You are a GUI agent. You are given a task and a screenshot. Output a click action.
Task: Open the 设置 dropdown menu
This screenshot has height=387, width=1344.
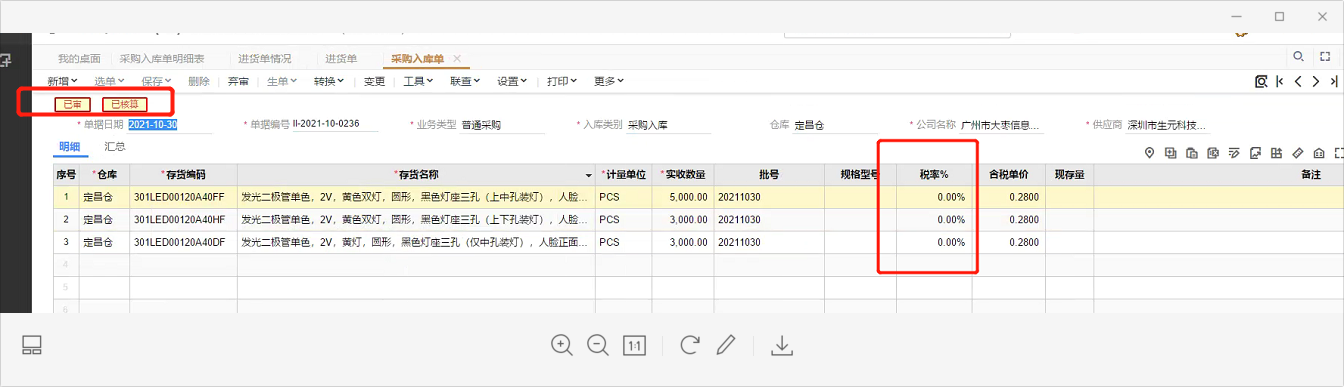pyautogui.click(x=513, y=81)
